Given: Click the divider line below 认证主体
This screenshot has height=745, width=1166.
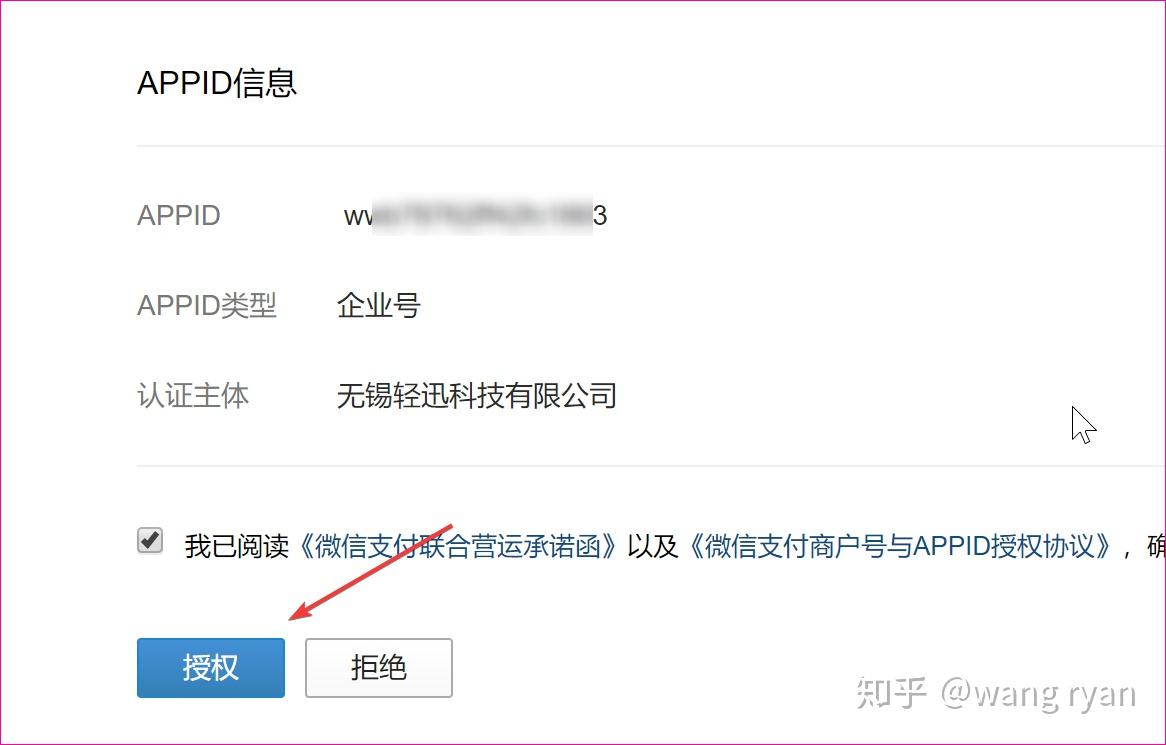Looking at the screenshot, I should 651,466.
